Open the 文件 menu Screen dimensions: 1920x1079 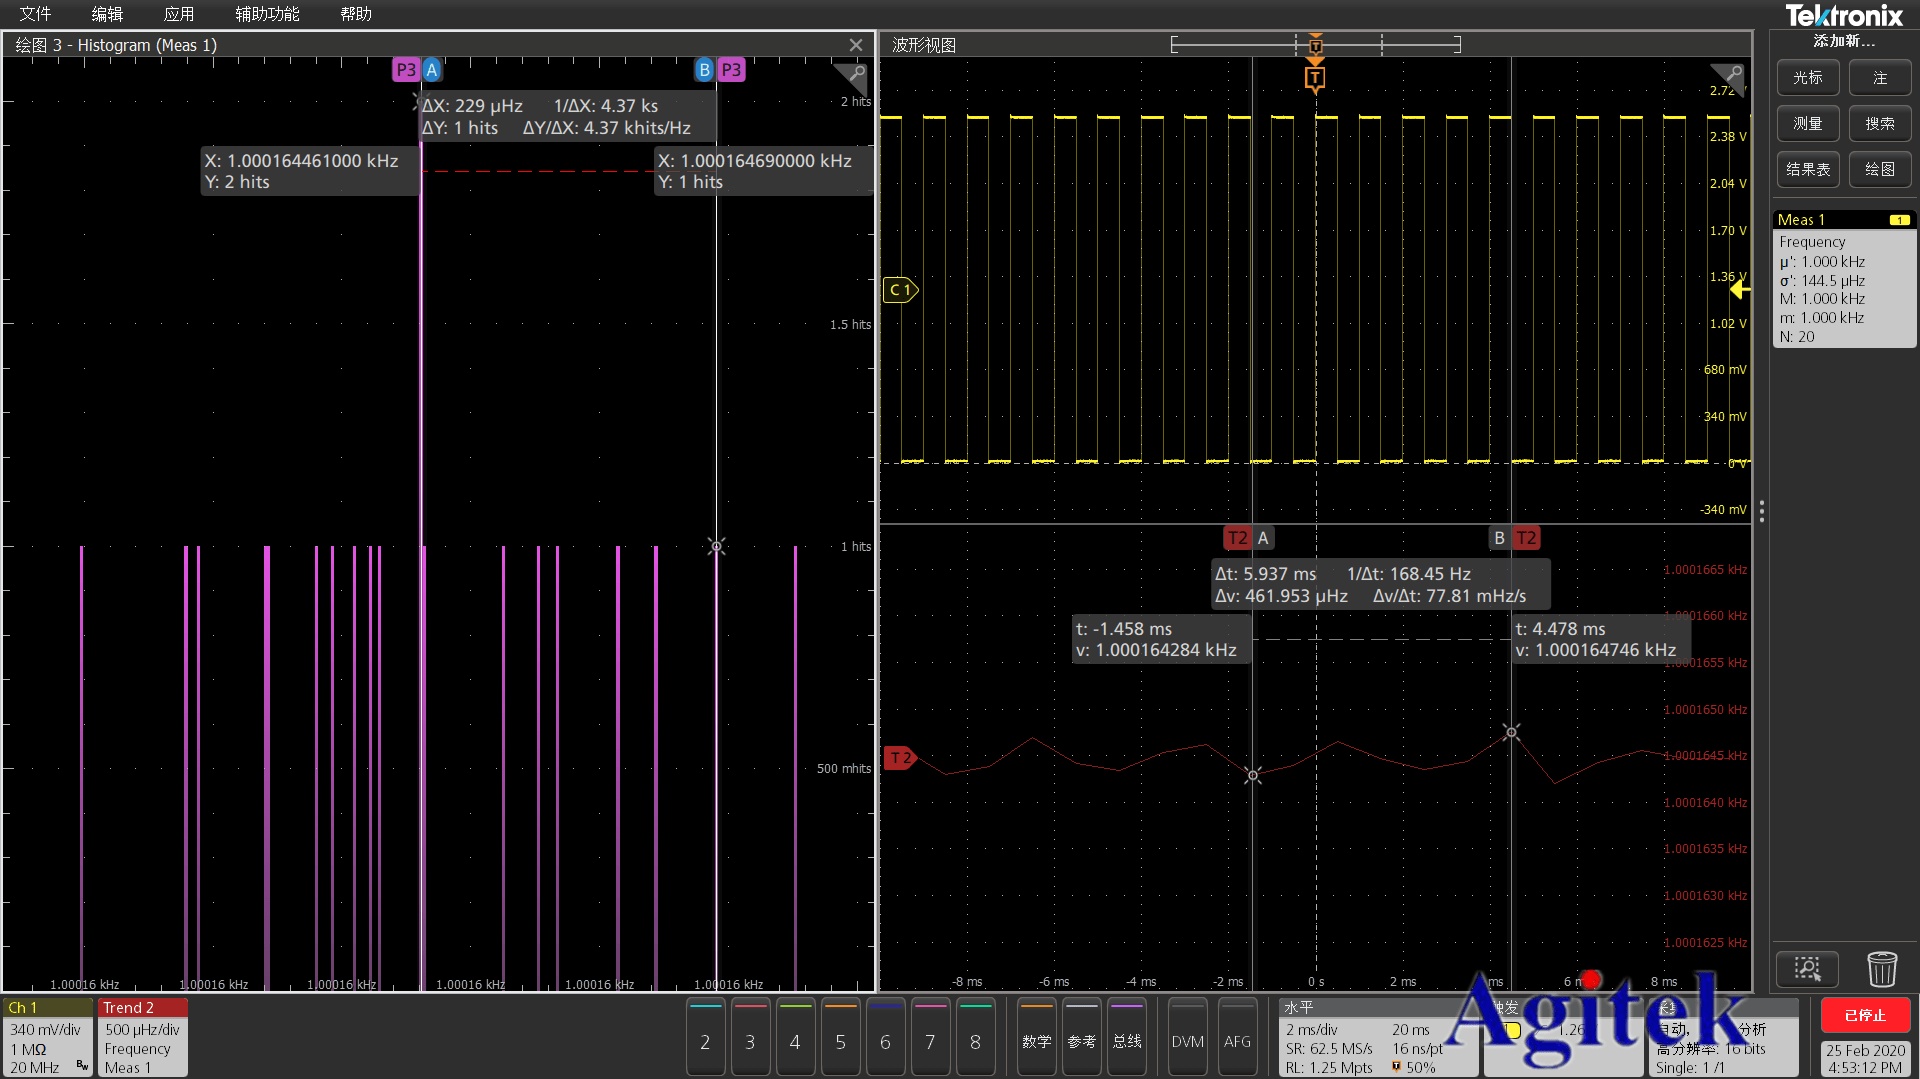point(35,14)
